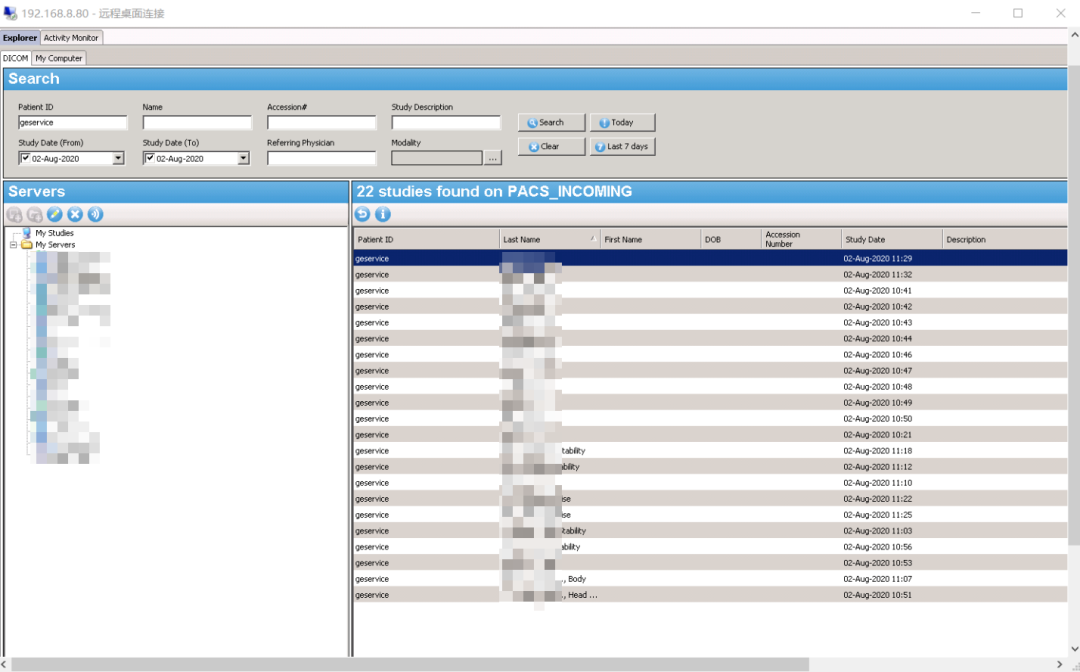Select the second greyed server toolbar icon
1080x672 pixels.
pyautogui.click(x=34, y=214)
